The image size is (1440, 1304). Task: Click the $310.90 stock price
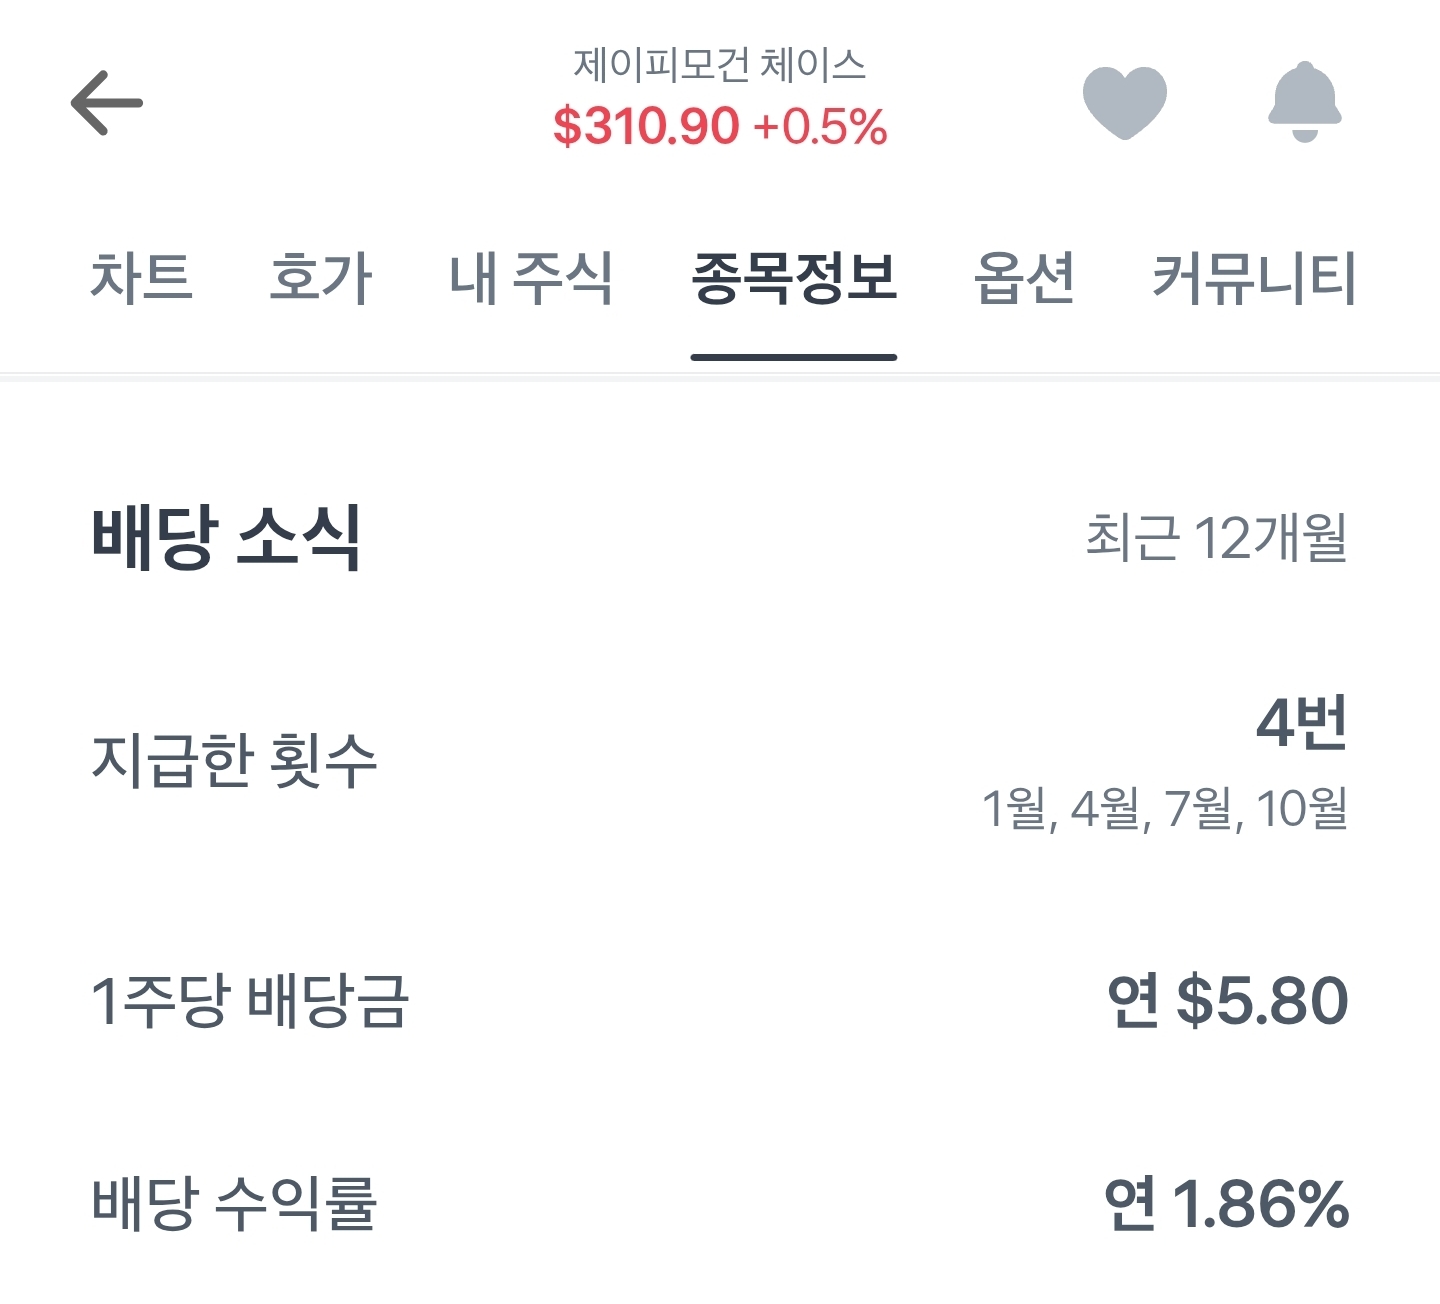[646, 127]
